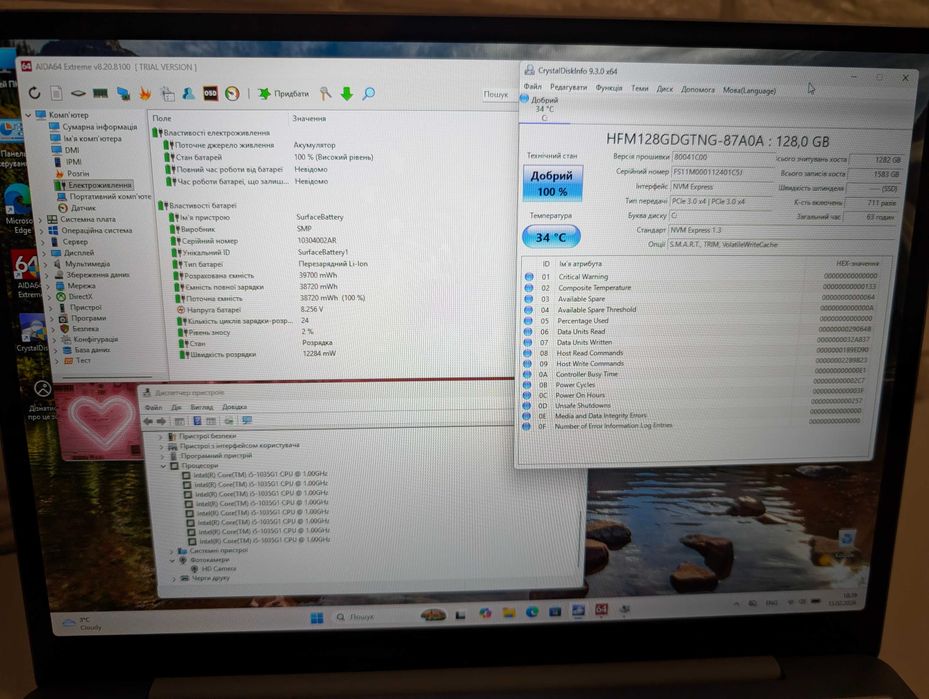Open the AIDA64 gauge sensor icon
The width and height of the screenshot is (929, 699).
pos(232,94)
